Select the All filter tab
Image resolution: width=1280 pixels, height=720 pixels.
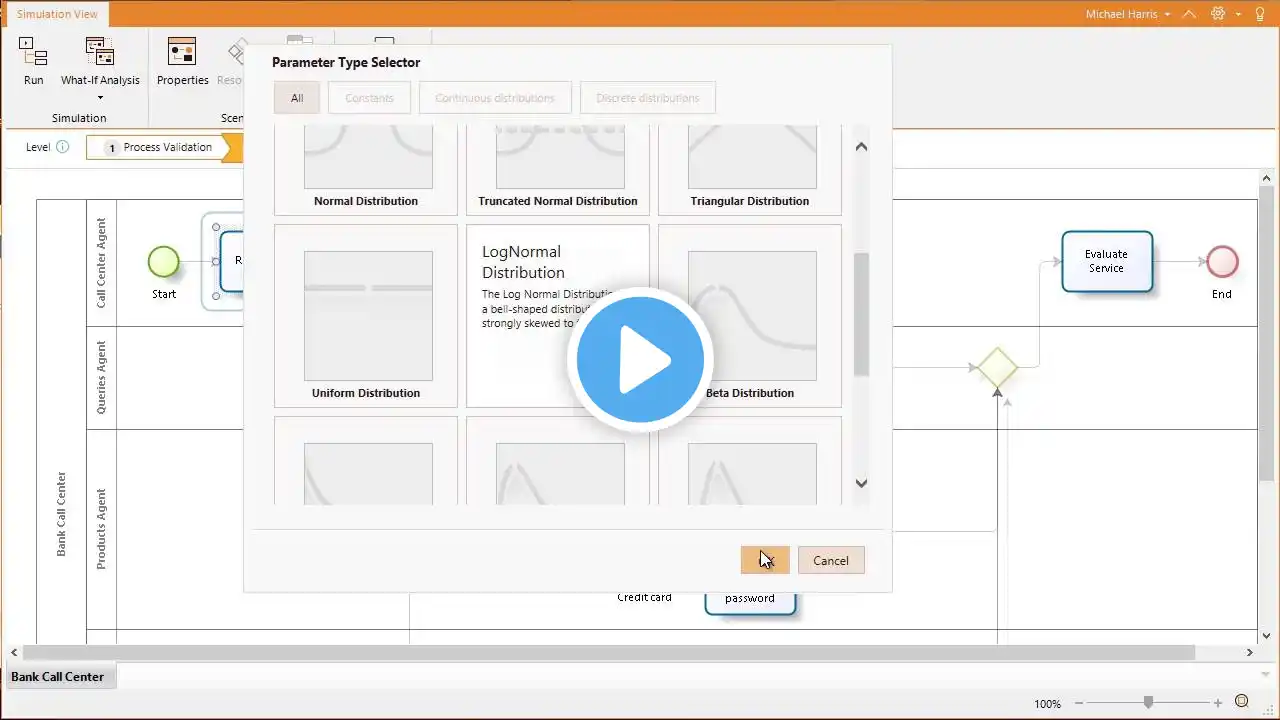coord(297,98)
